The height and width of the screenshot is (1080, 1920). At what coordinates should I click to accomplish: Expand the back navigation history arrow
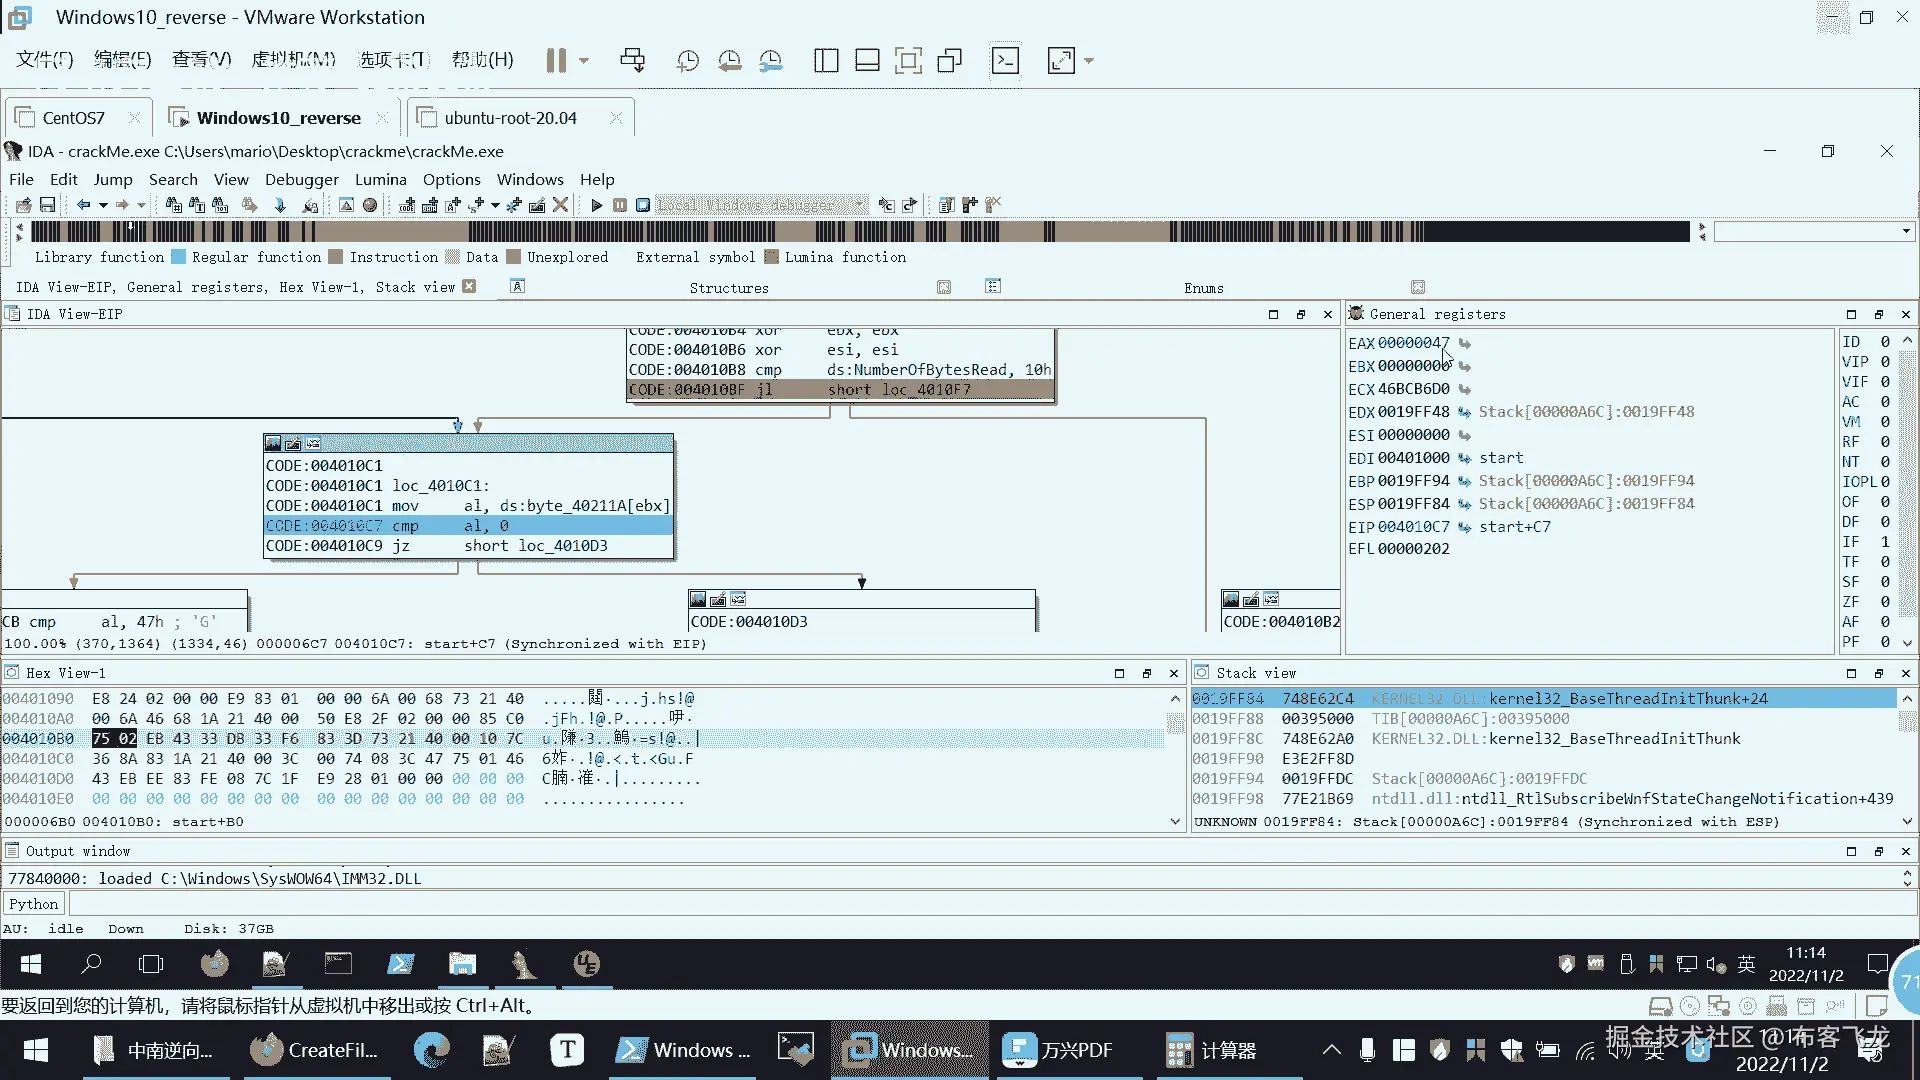103,205
